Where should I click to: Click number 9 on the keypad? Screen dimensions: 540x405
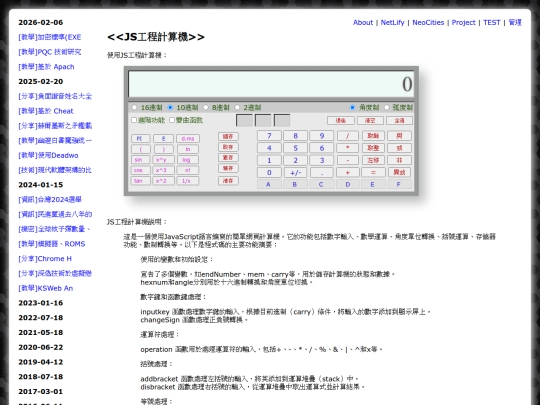pos(322,136)
